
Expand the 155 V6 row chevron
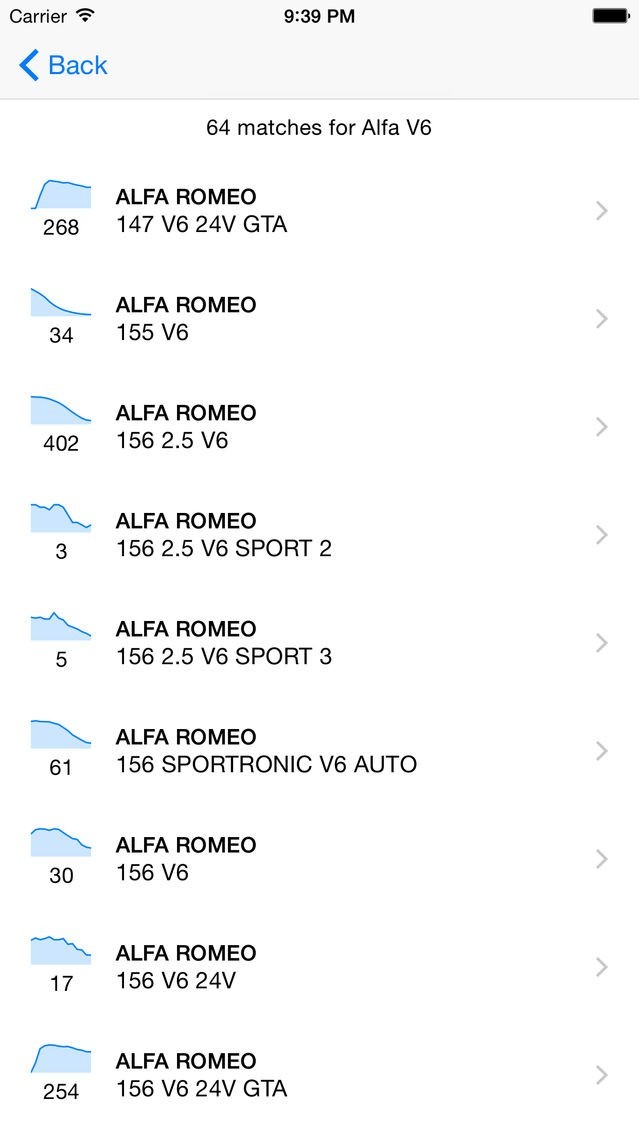[601, 318]
